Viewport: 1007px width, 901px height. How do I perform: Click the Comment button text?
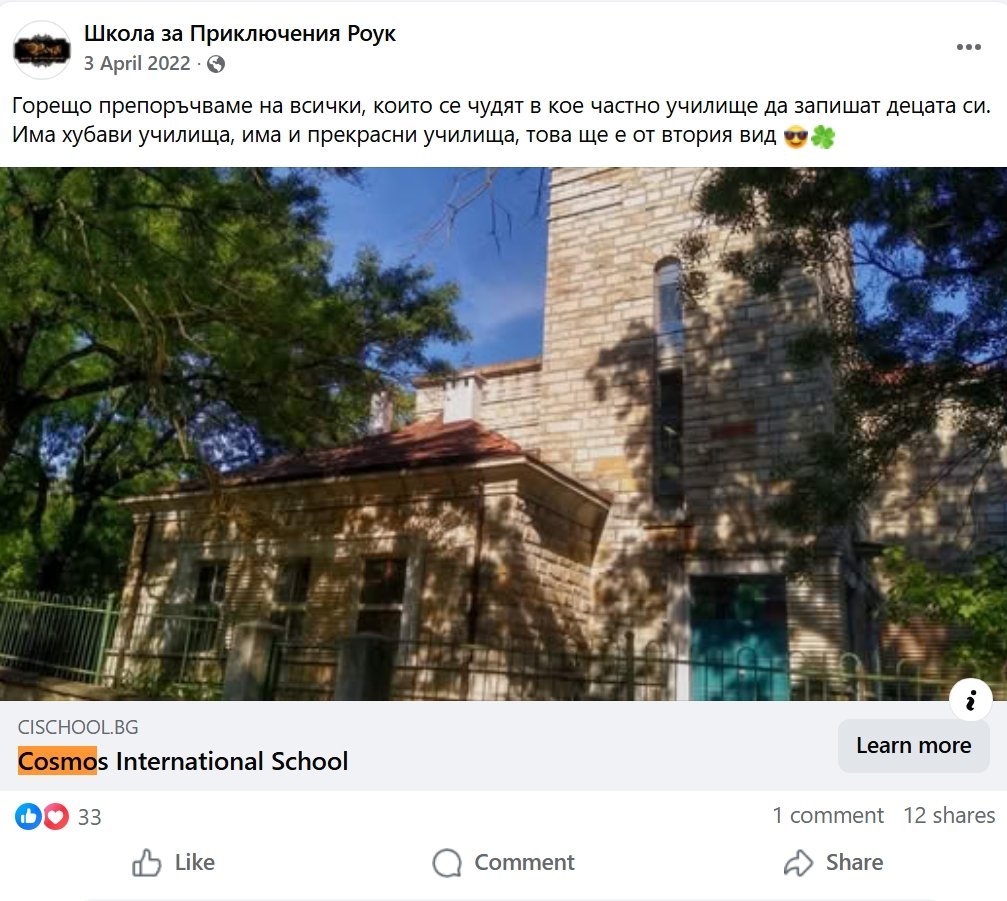click(x=524, y=862)
